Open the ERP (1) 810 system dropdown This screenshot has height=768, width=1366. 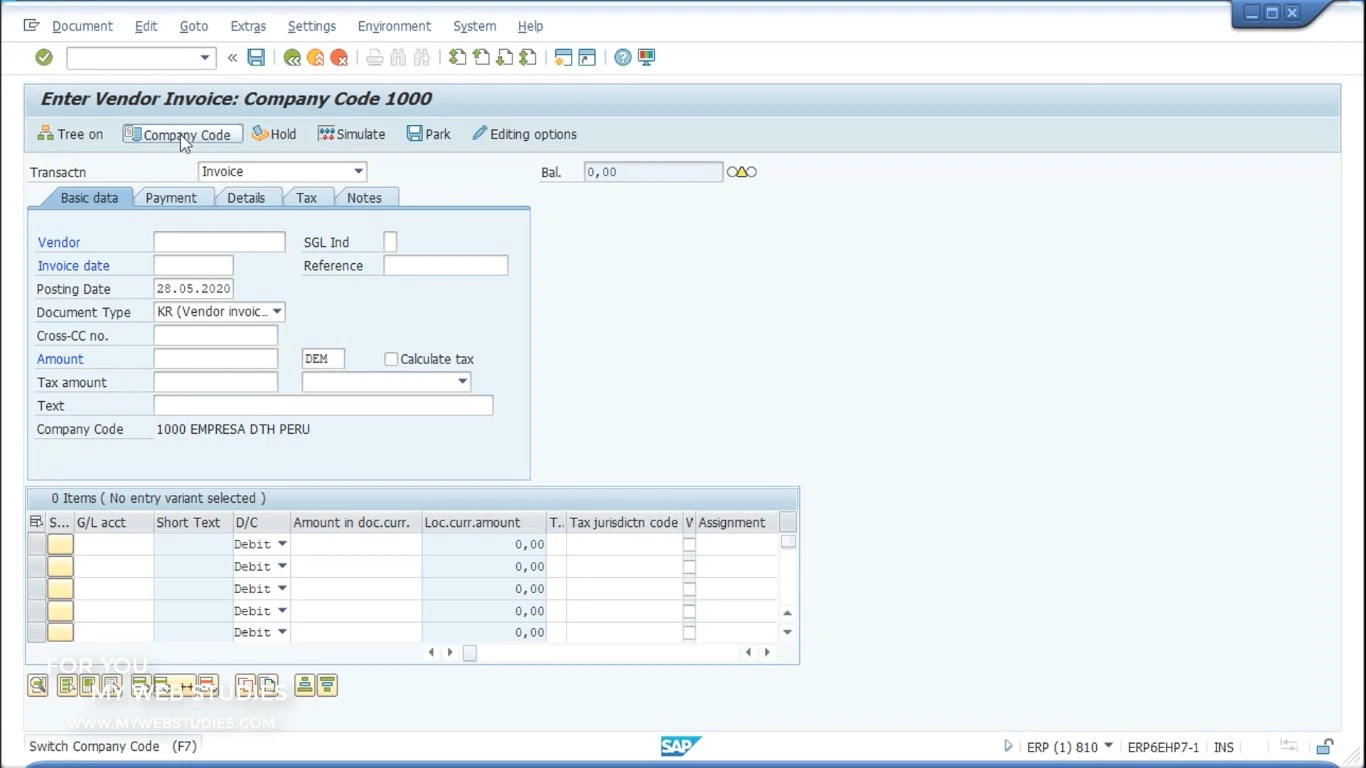pos(1108,746)
